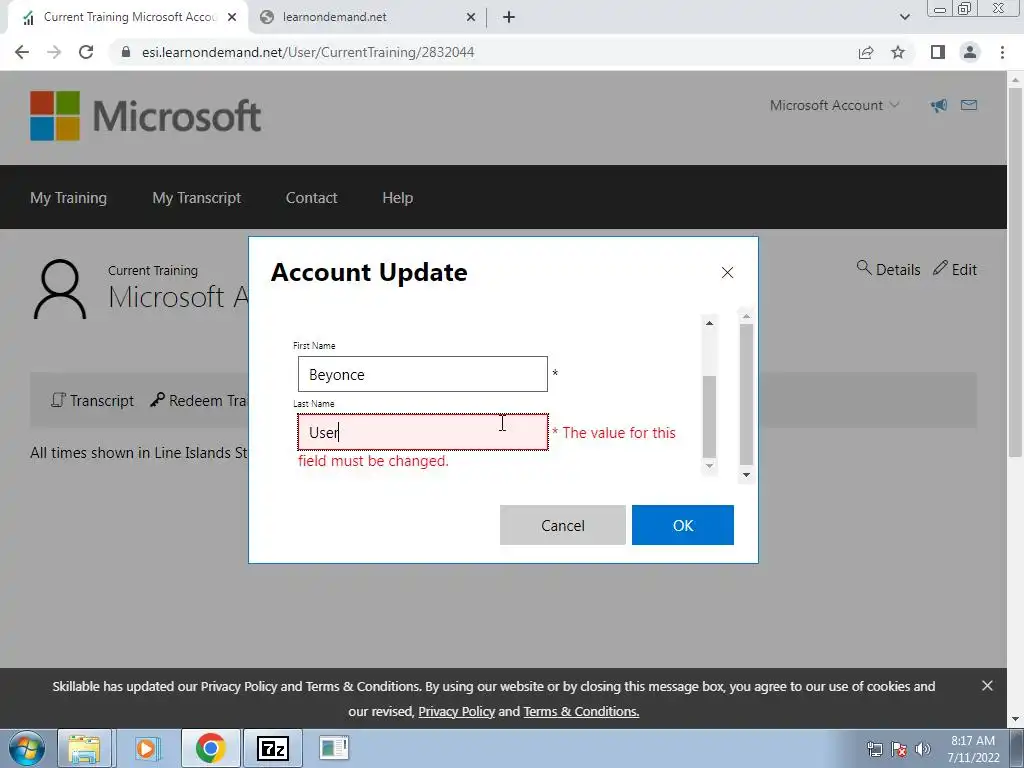Click the document app taskbar icon
1024x768 pixels.
click(x=334, y=748)
